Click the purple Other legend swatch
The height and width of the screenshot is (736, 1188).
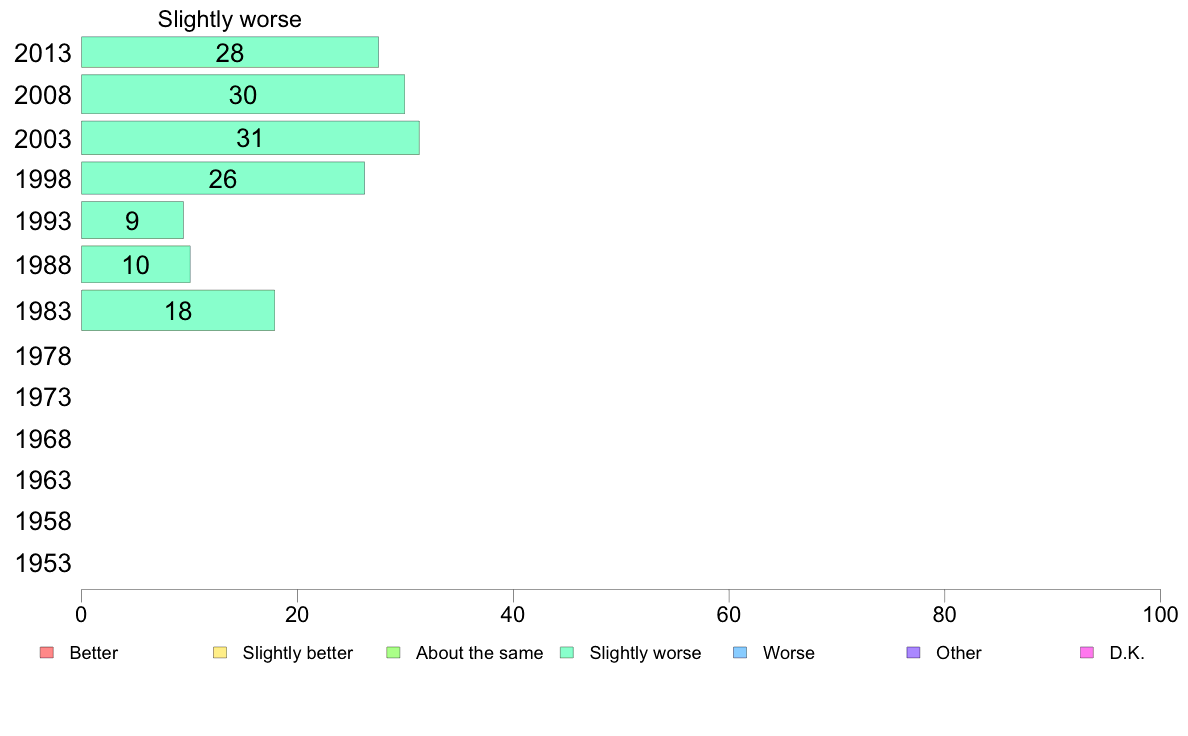914,653
